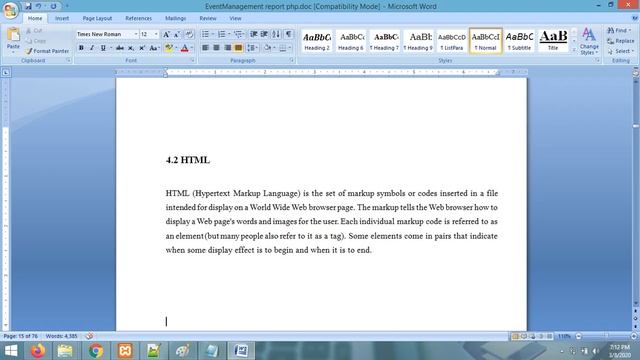The image size is (640, 360).
Task: Apply the ListPara style
Action: 451,41
